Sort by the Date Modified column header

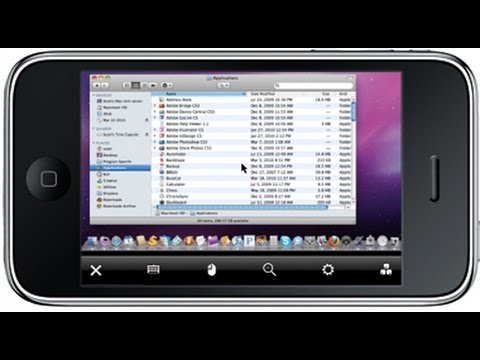(x=276, y=94)
